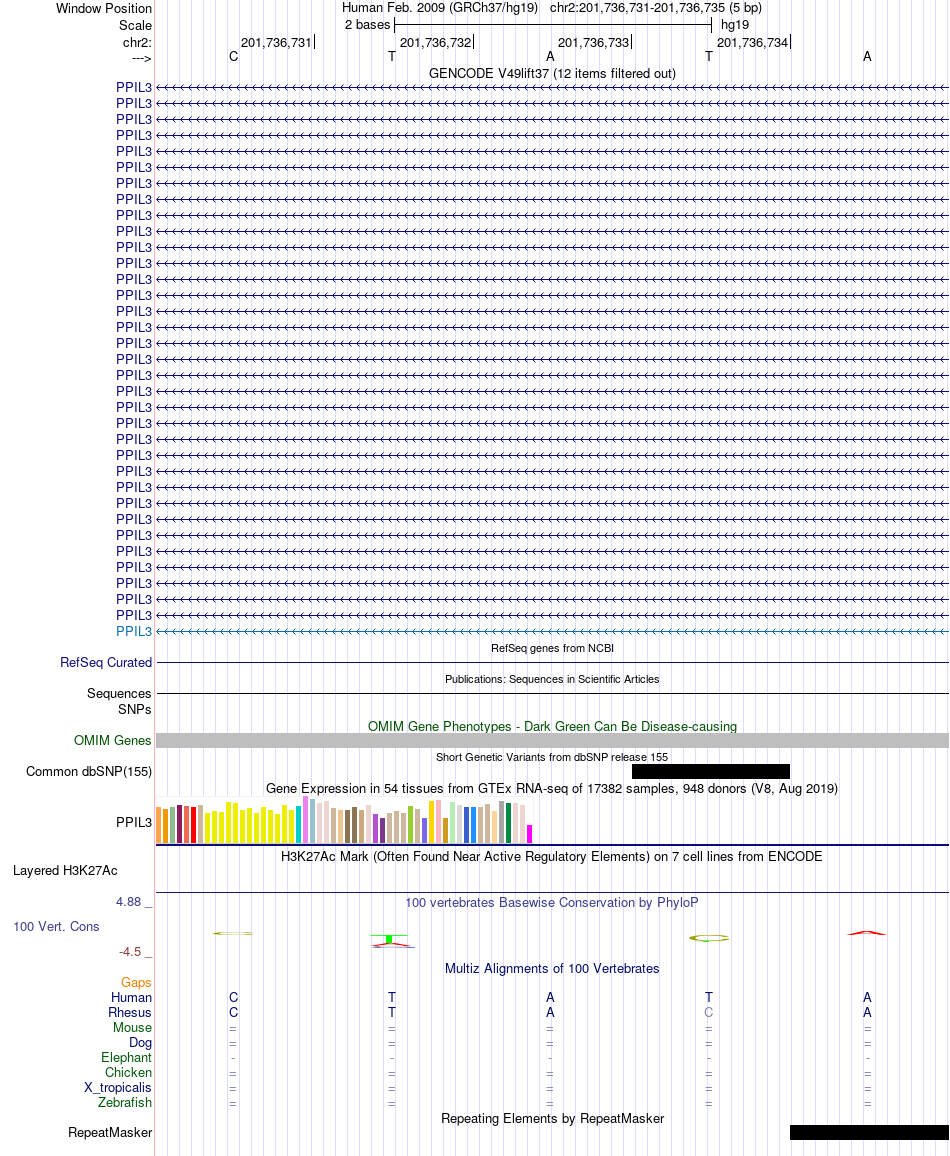The width and height of the screenshot is (950, 1156).
Task: Open 'RefSeq genes from NCBI' title
Action: tap(552, 648)
